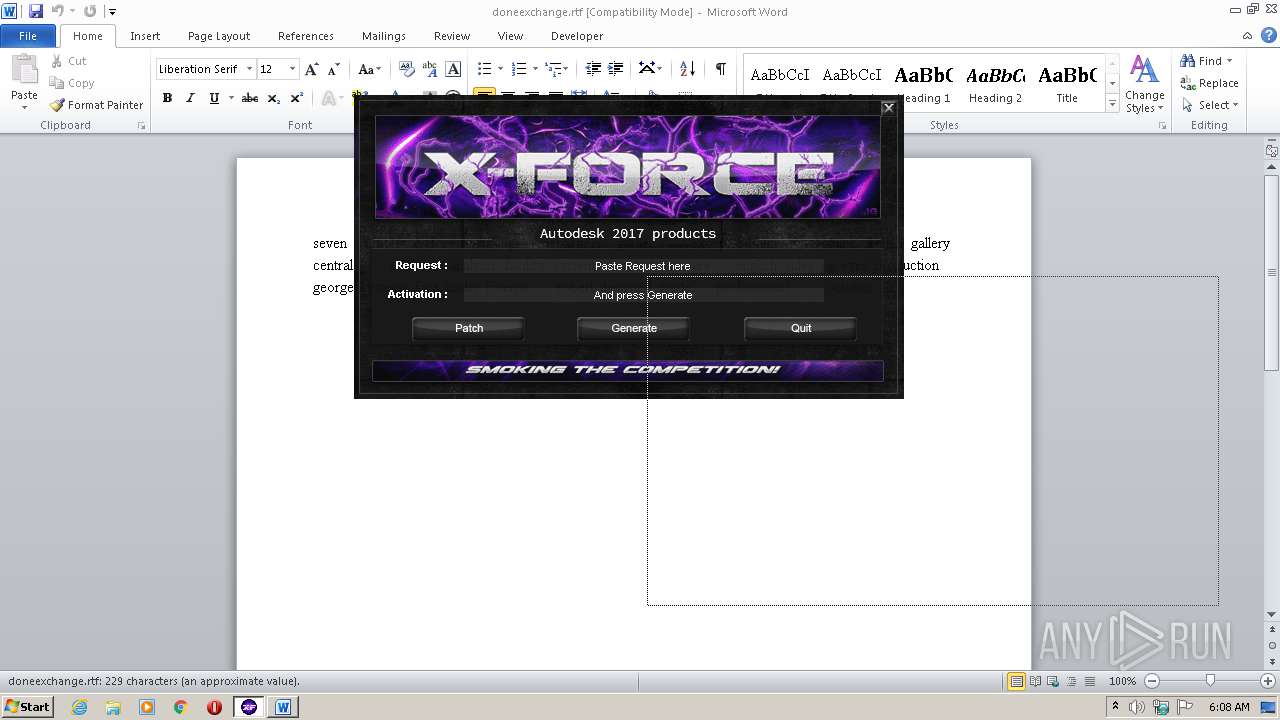Click the Cut scissors command

[69, 61]
